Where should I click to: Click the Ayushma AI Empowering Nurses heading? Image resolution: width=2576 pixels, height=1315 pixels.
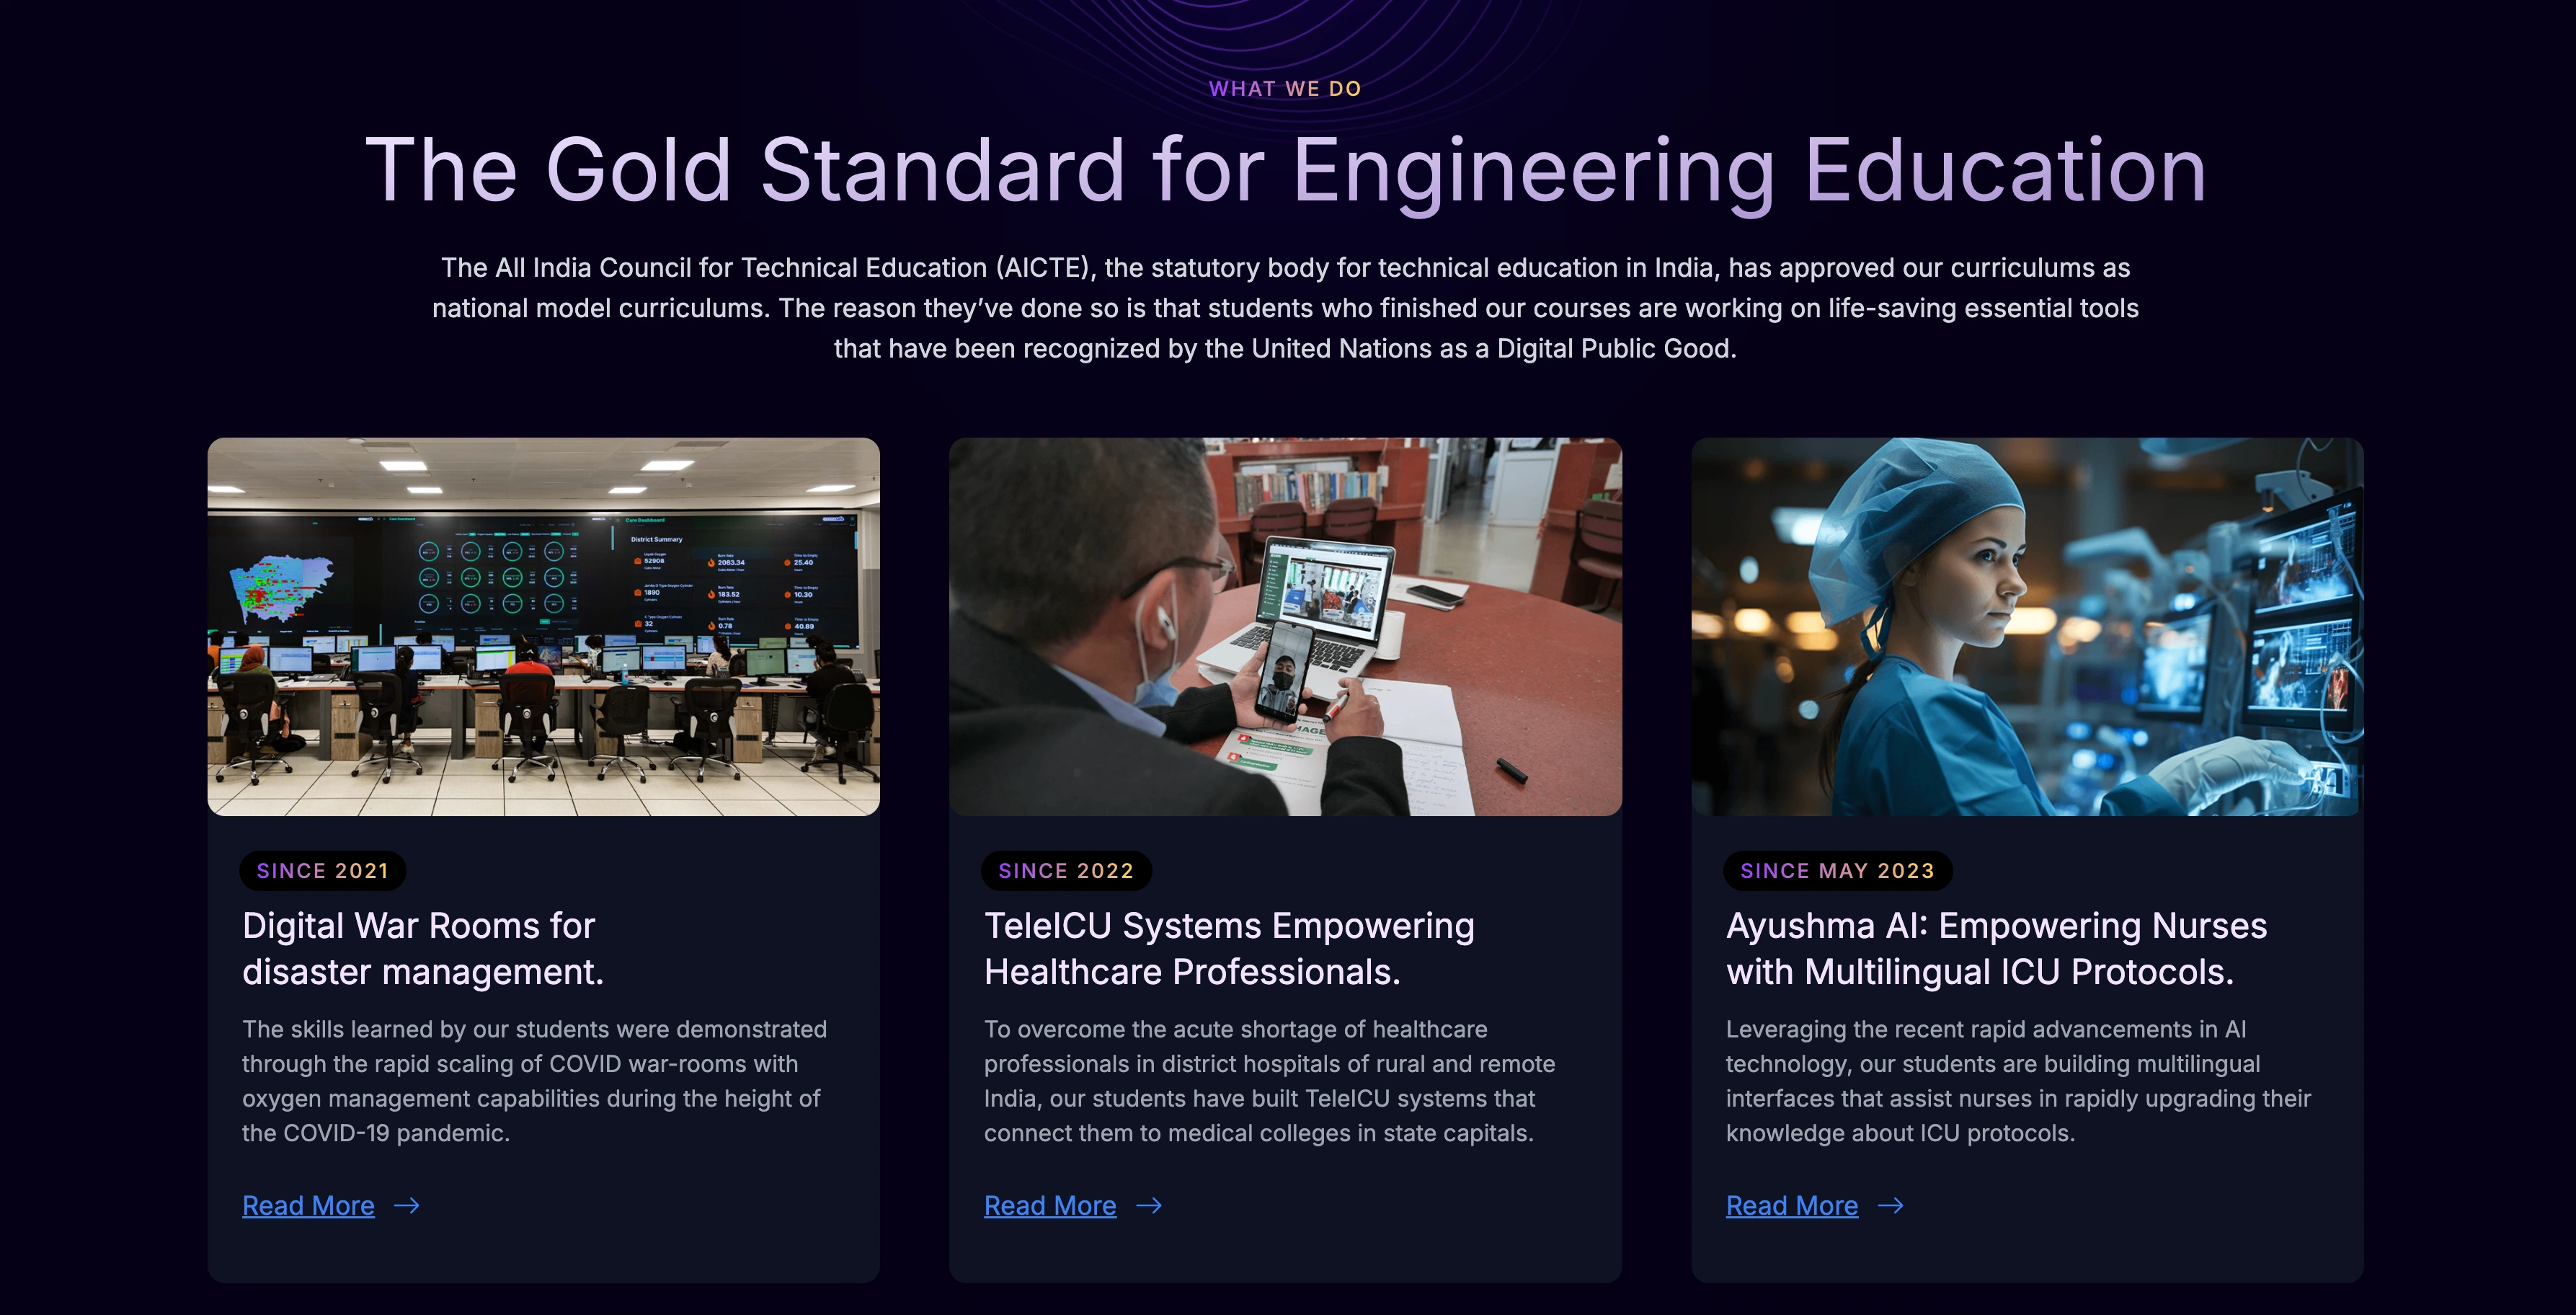(x=1996, y=949)
